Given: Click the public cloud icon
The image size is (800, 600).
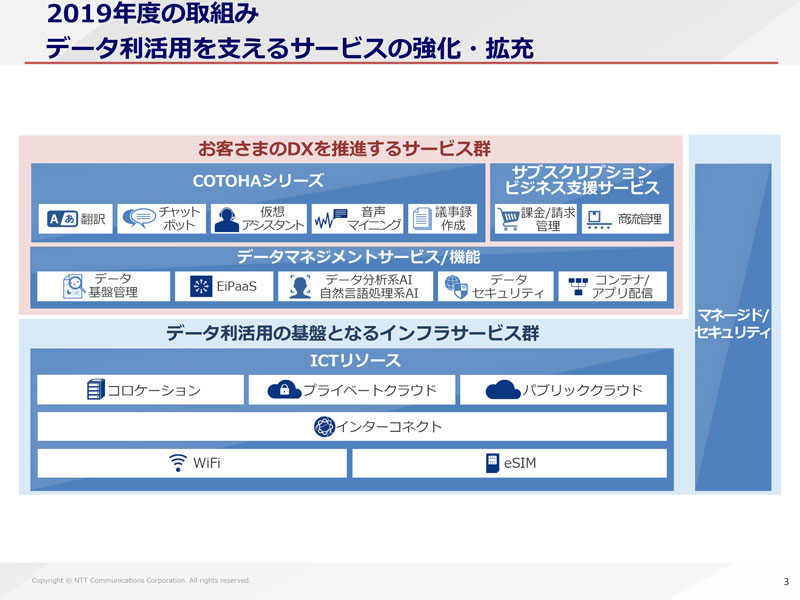Looking at the screenshot, I should [x=503, y=390].
